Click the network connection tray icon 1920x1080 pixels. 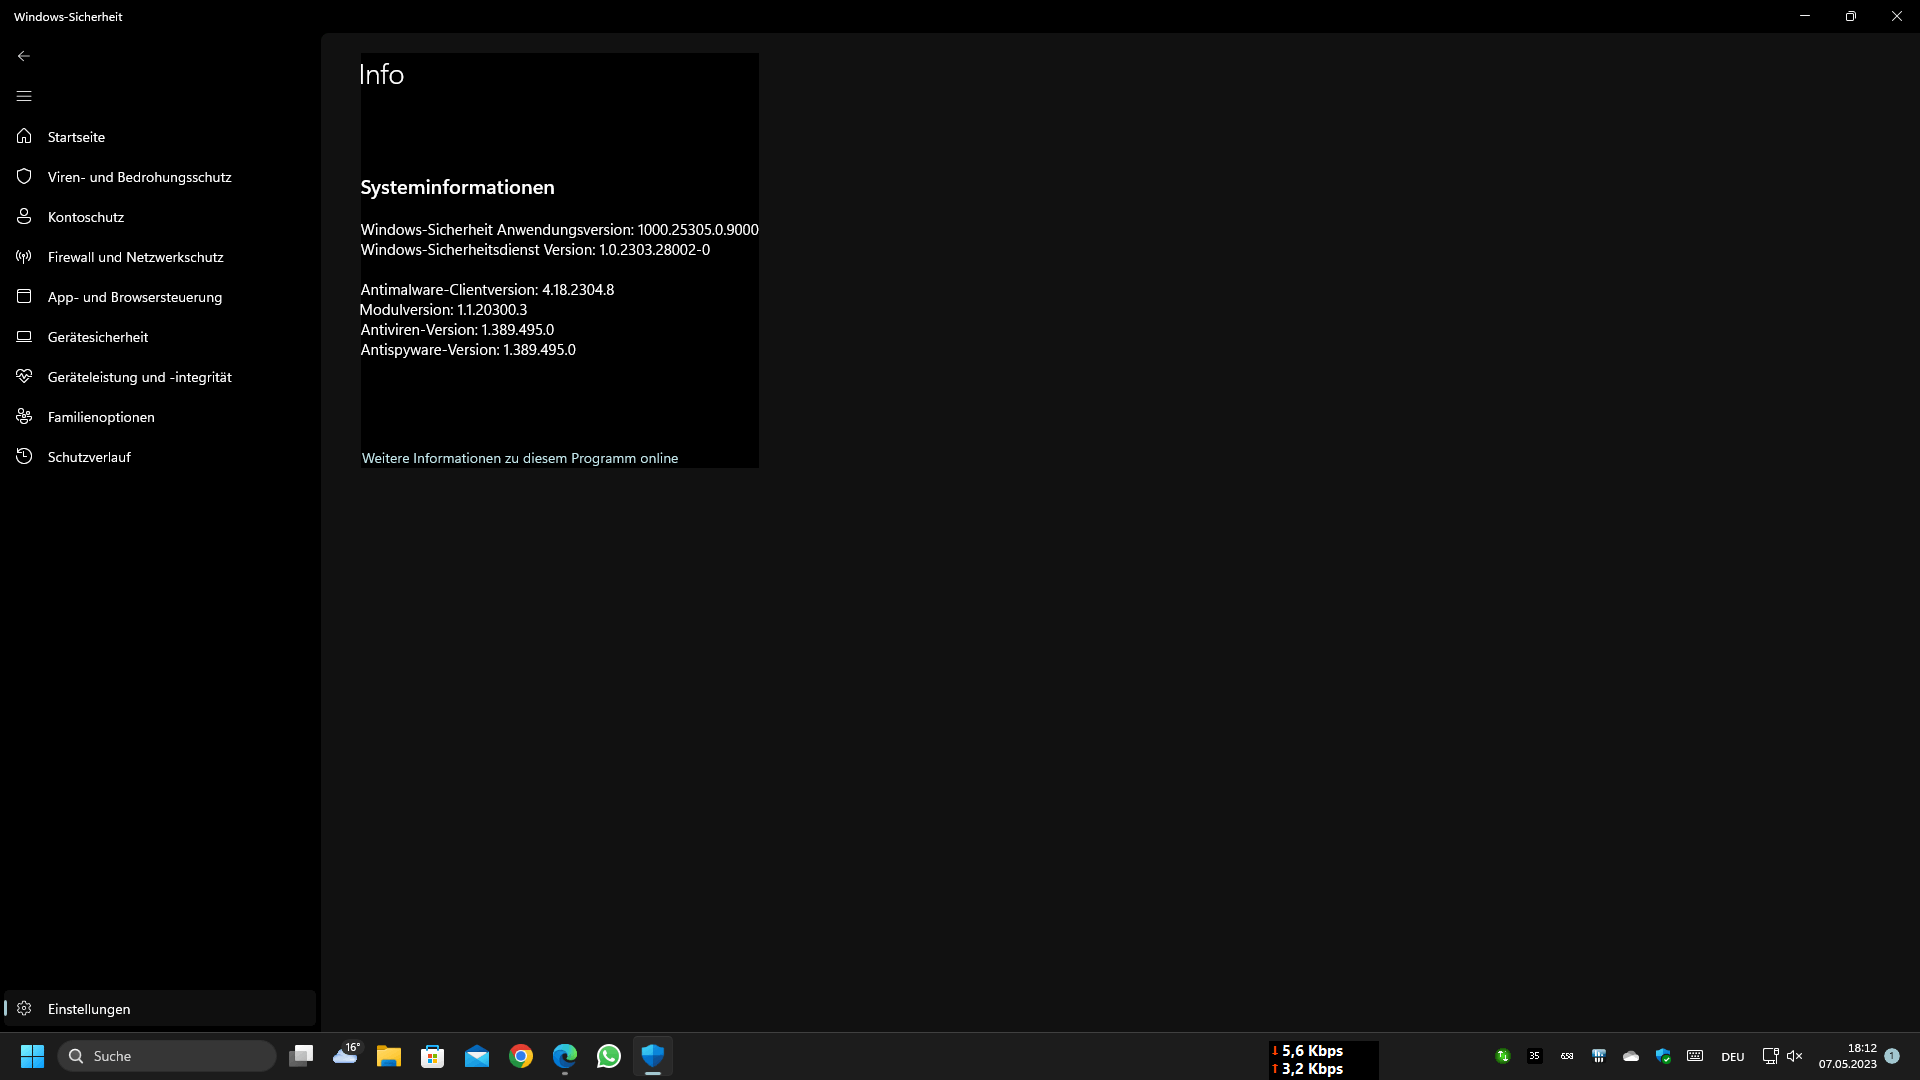point(1770,1056)
